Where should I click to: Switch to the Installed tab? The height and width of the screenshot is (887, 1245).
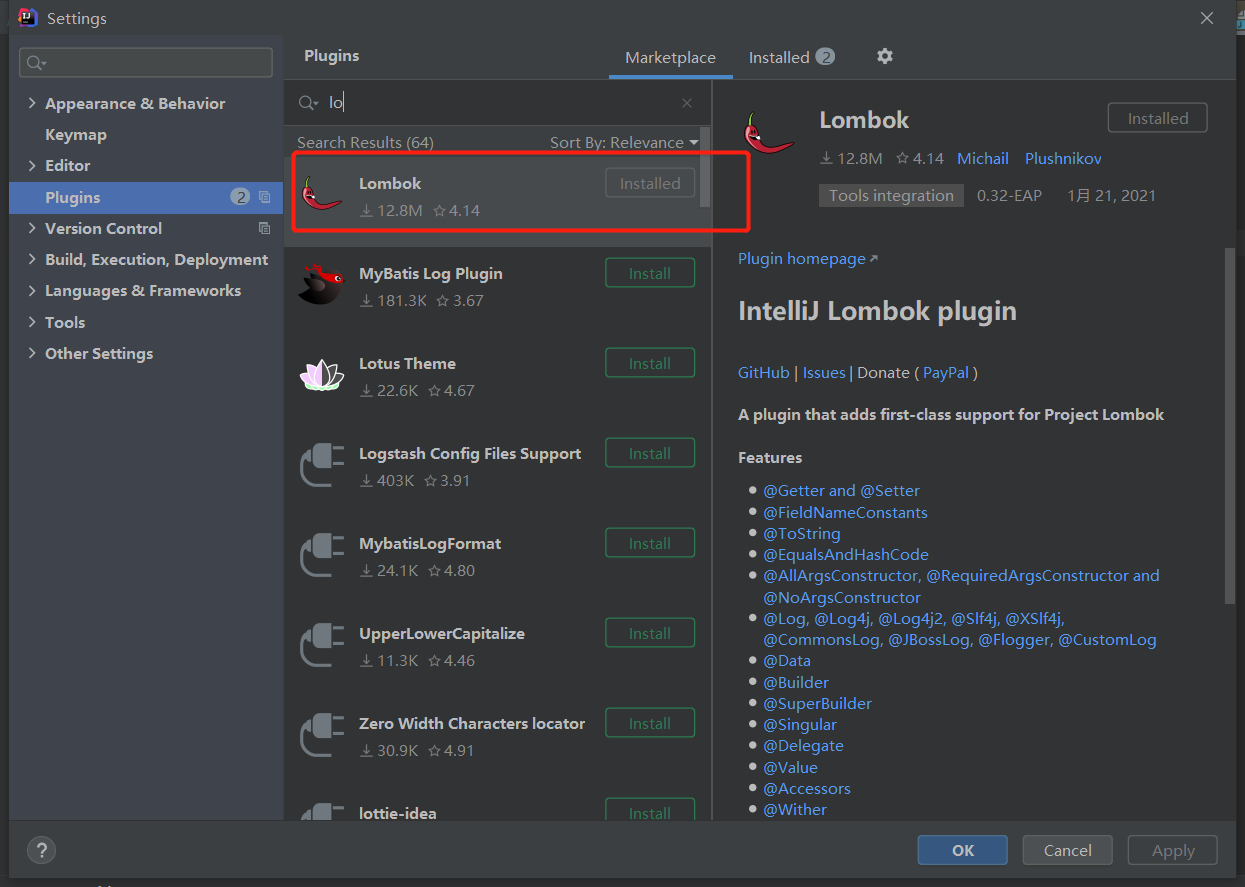791,58
